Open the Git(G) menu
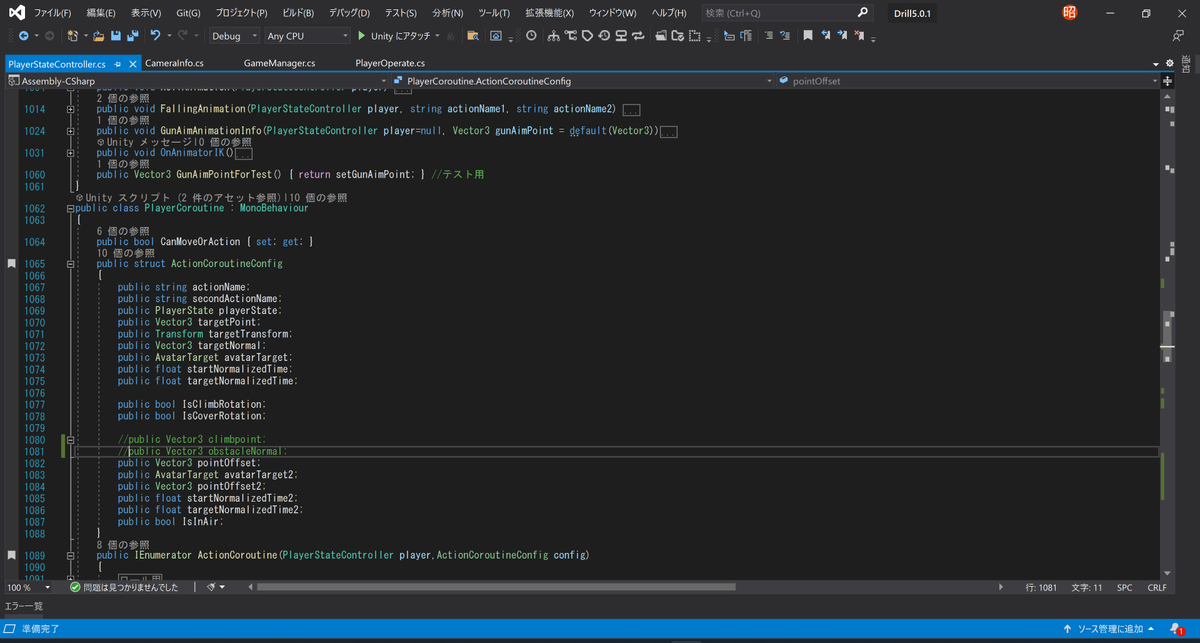The width and height of the screenshot is (1200, 643). pos(187,13)
